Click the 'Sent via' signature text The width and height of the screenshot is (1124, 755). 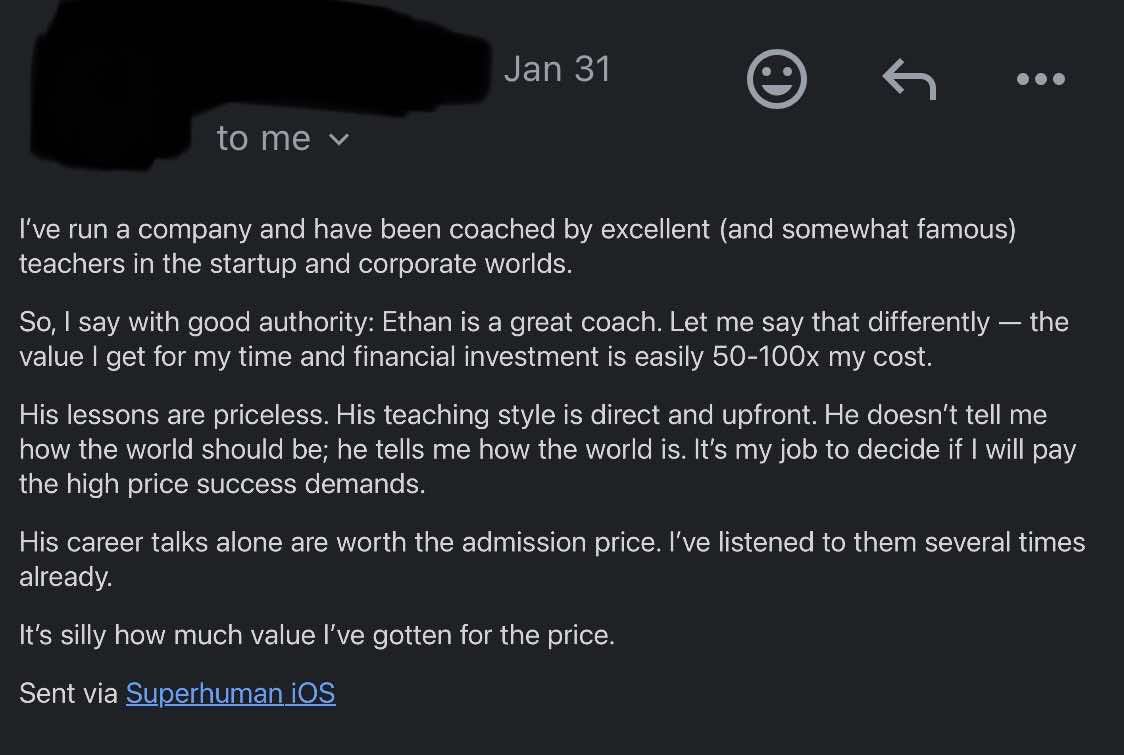pyautogui.click(x=68, y=693)
